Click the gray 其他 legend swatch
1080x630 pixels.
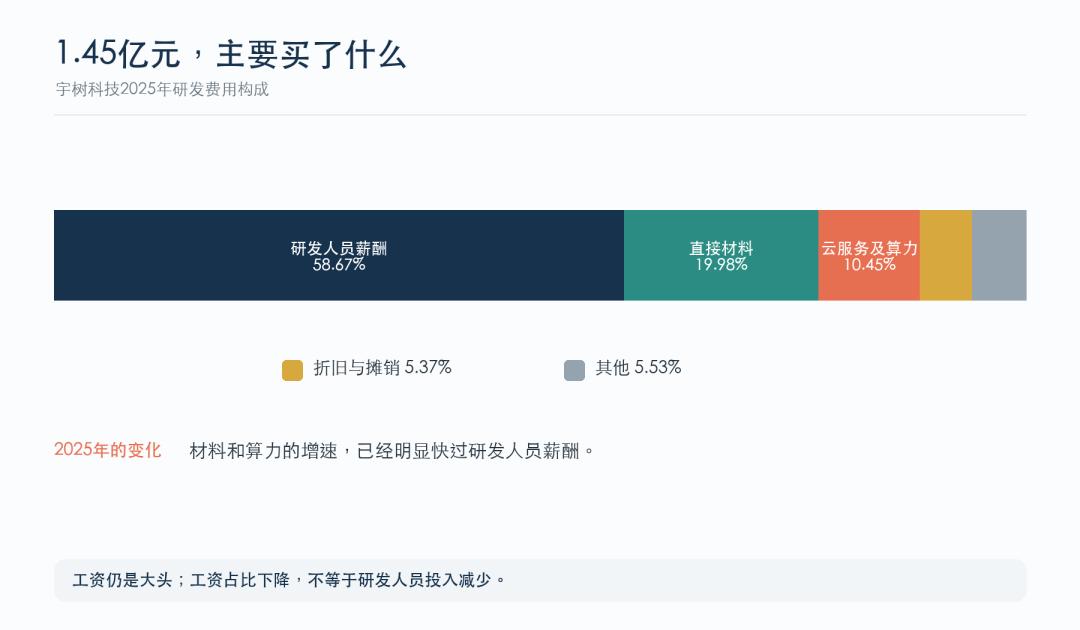pos(574,370)
